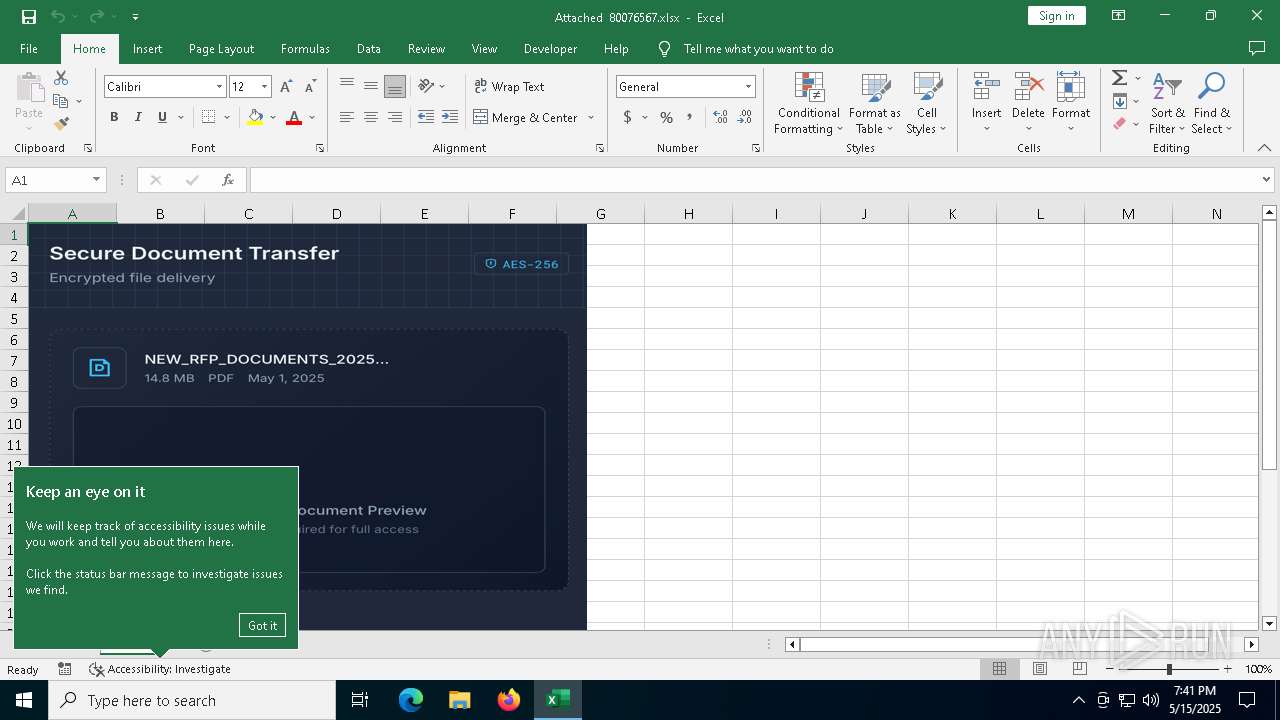Increase font size with larger A icon

(x=286, y=87)
